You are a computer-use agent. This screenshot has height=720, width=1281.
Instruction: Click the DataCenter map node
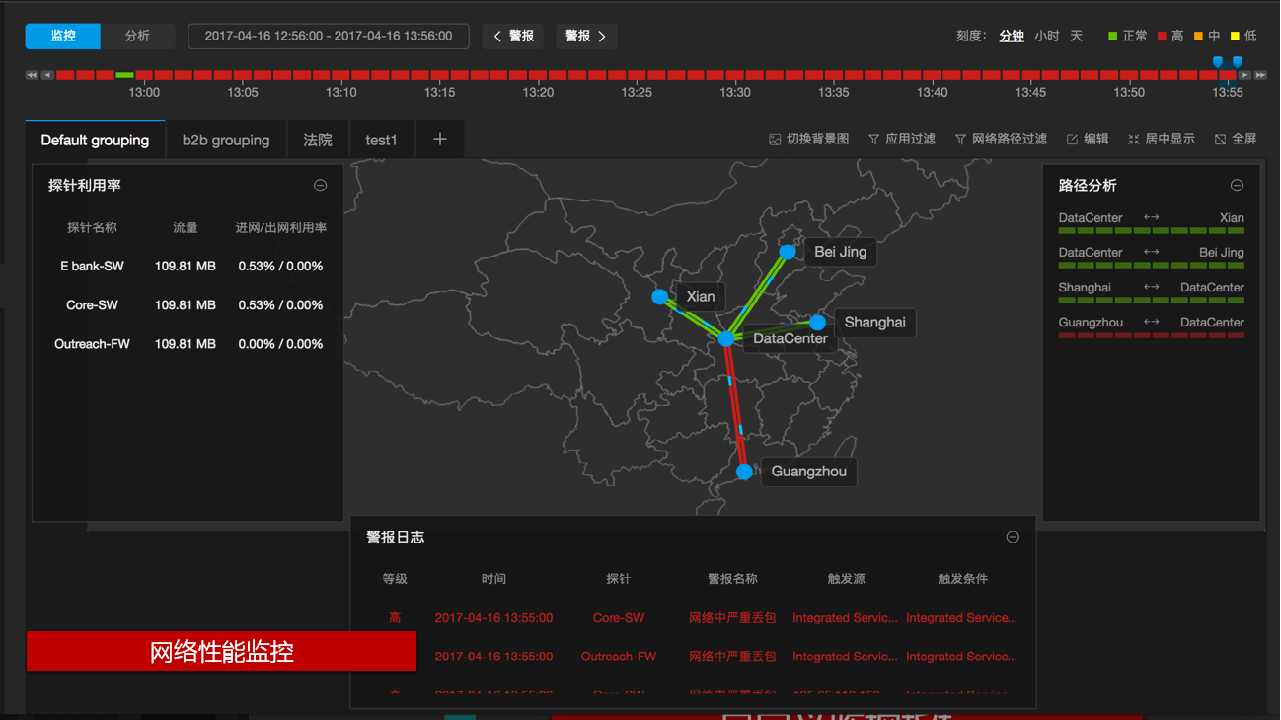(x=726, y=339)
